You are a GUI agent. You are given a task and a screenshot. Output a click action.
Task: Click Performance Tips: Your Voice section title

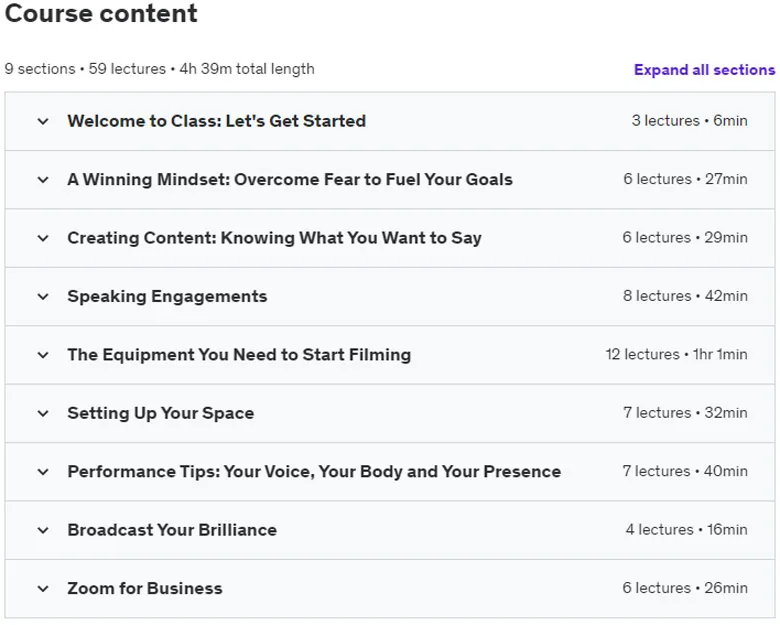[314, 472]
